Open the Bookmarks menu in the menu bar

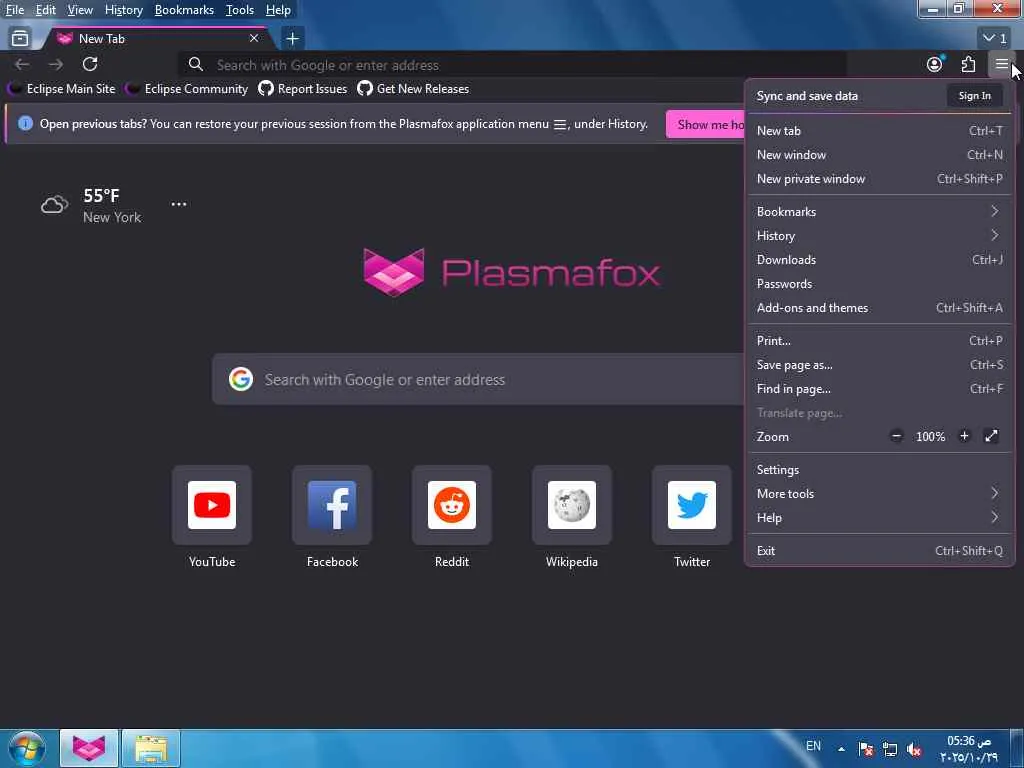pos(184,10)
